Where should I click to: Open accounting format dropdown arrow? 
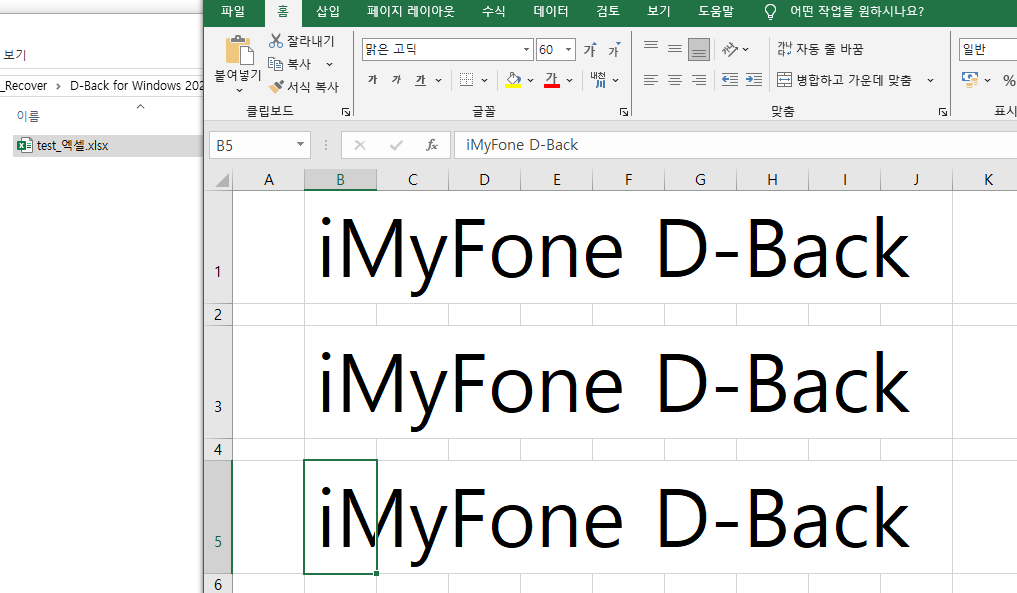pos(987,80)
